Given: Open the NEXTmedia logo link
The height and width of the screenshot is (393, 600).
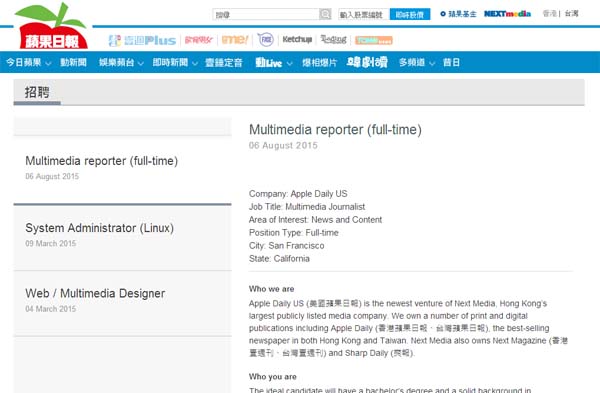Looking at the screenshot, I should click(x=507, y=14).
